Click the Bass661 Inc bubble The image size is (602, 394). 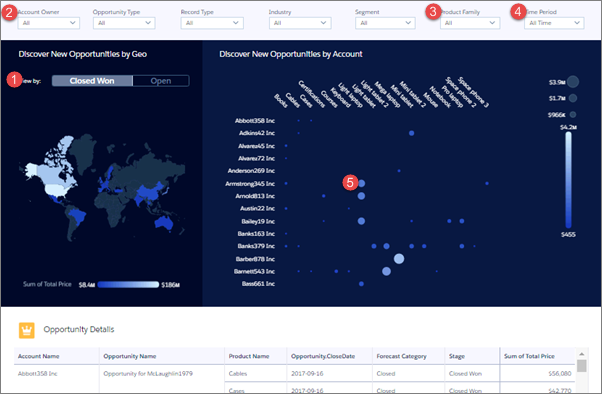[361, 284]
